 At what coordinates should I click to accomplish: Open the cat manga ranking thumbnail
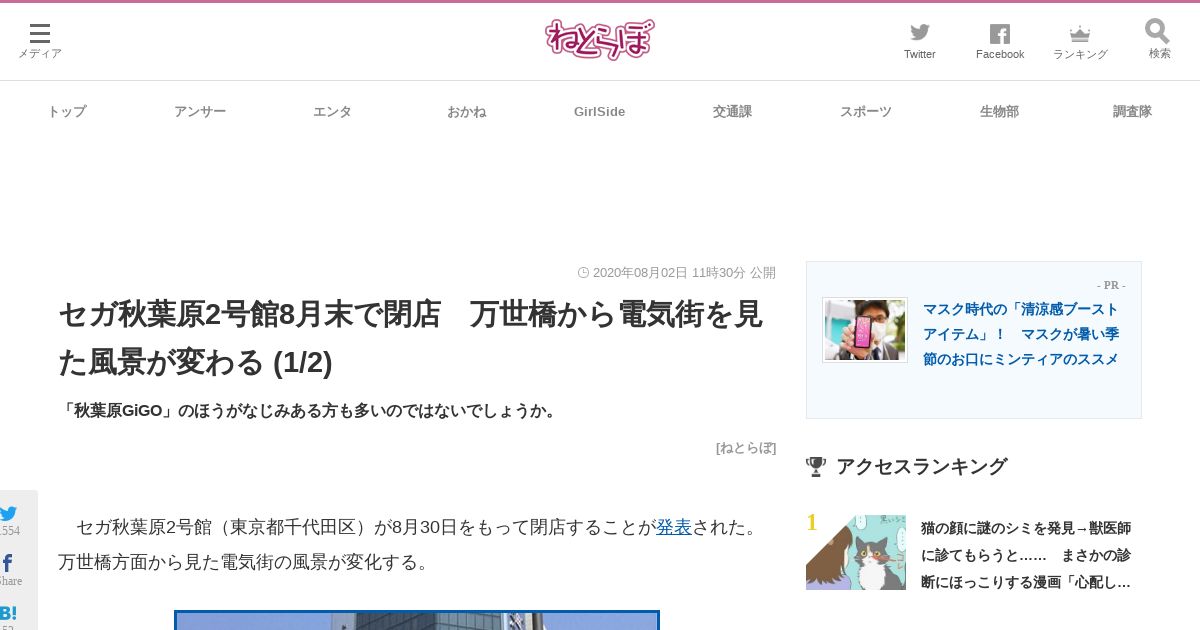856,552
